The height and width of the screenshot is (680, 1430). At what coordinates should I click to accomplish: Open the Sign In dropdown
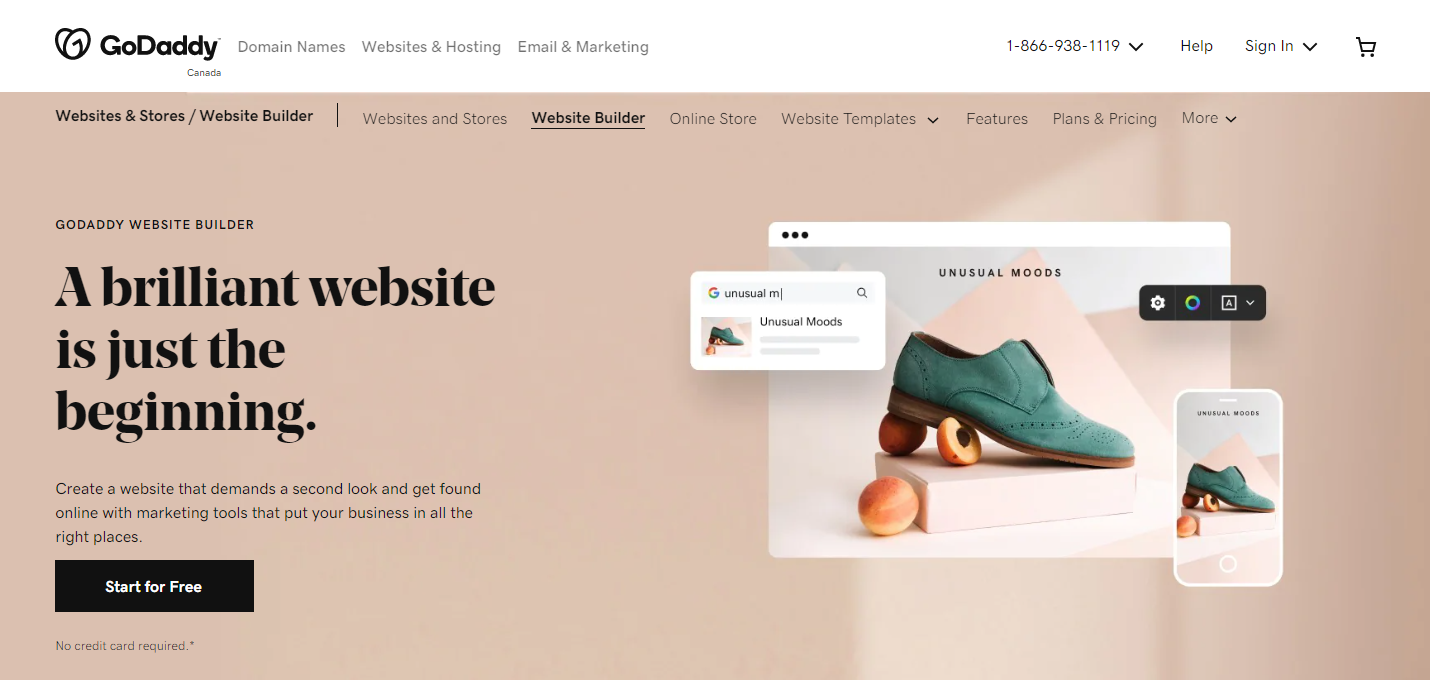pos(1281,46)
